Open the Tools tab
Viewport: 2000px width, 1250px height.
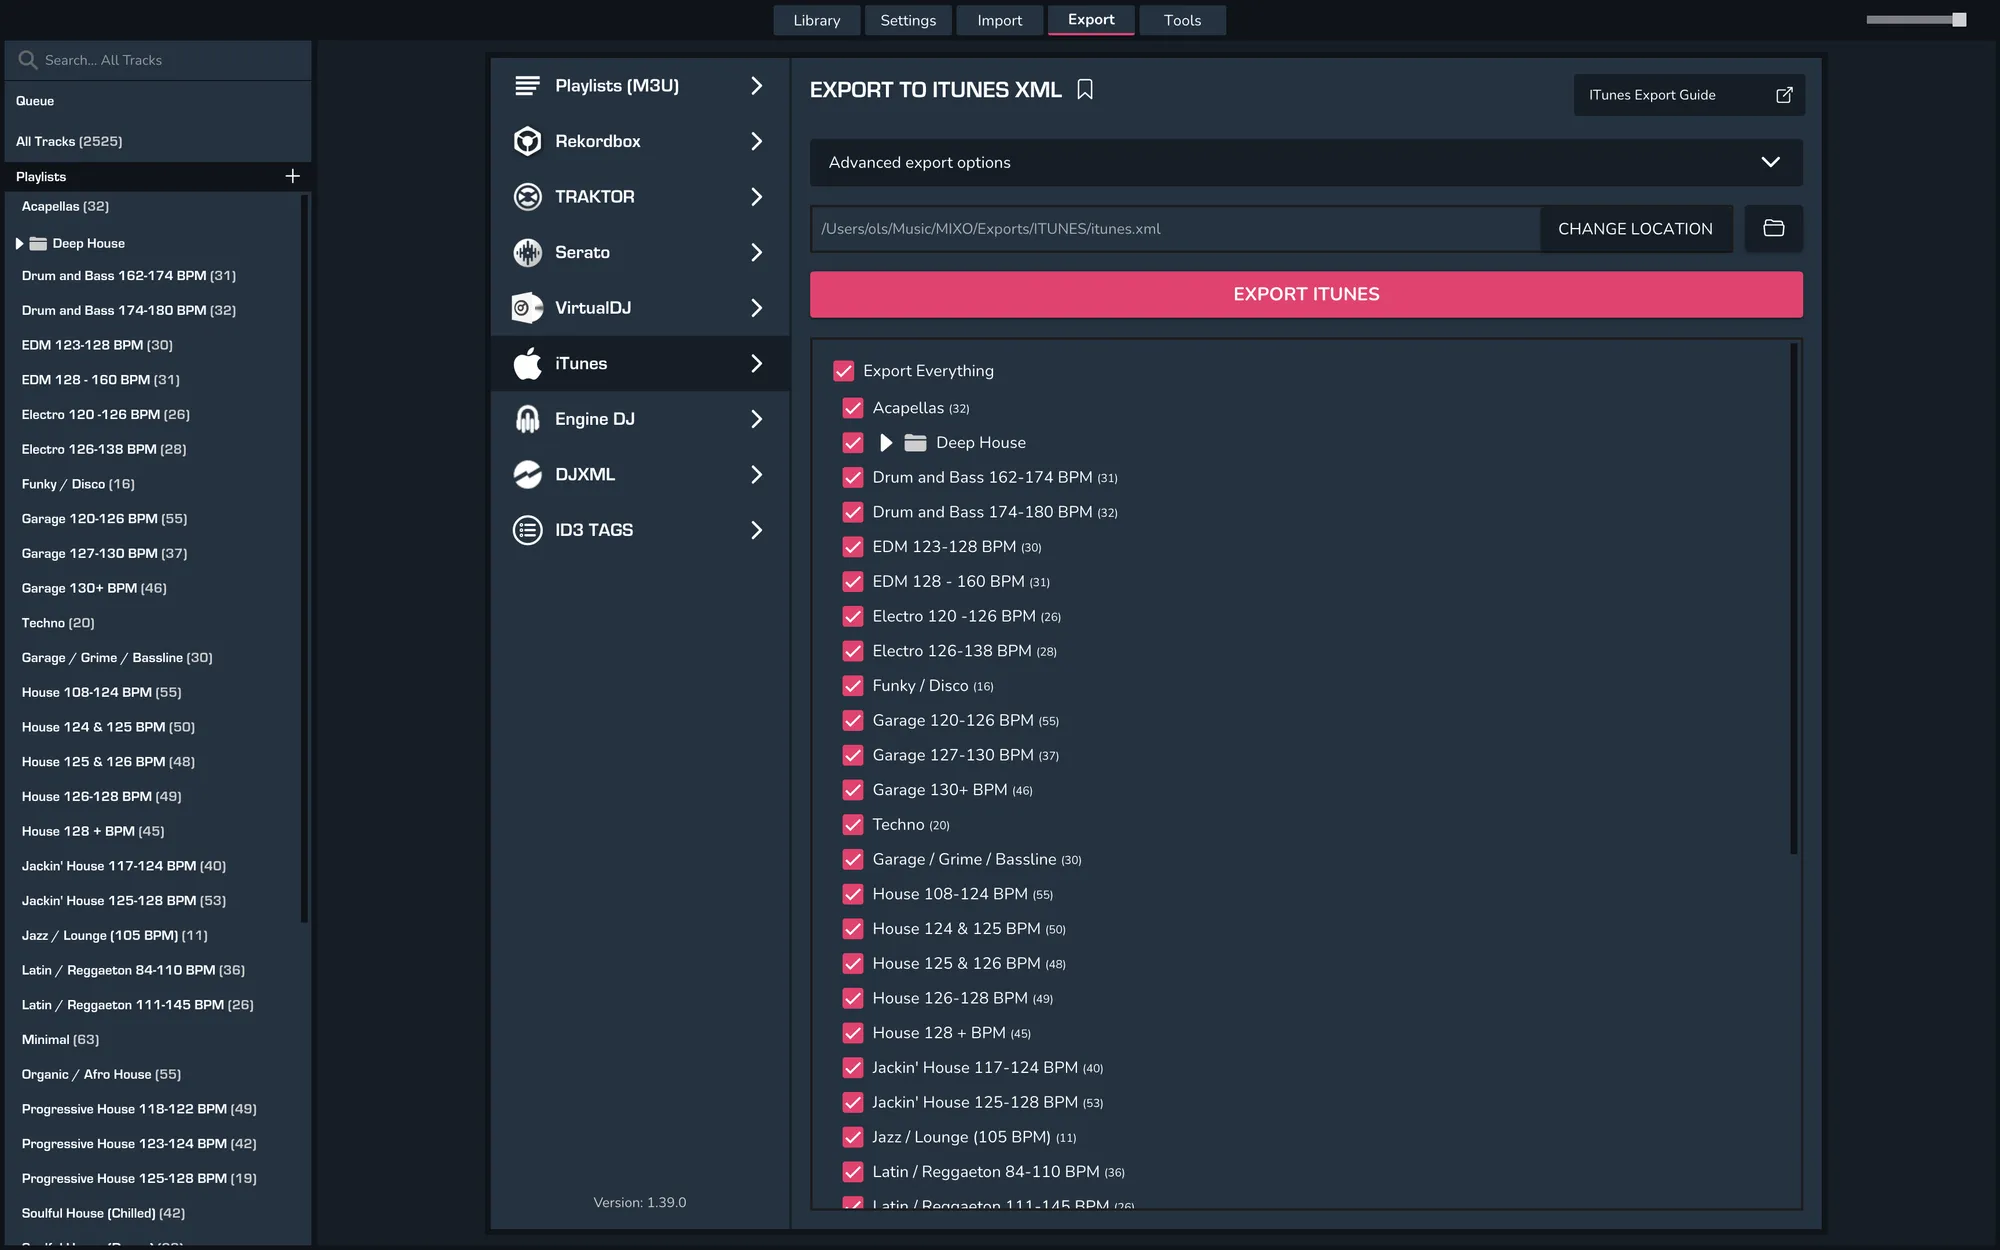tap(1181, 20)
